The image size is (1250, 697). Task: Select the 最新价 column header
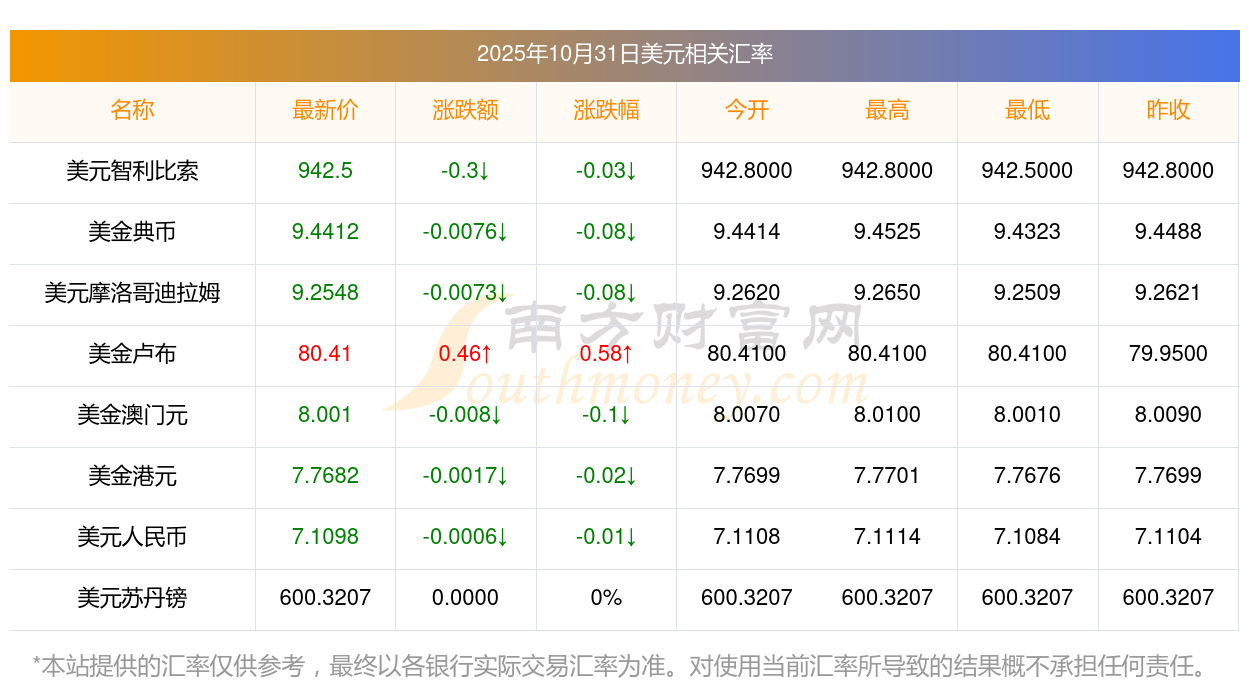325,110
